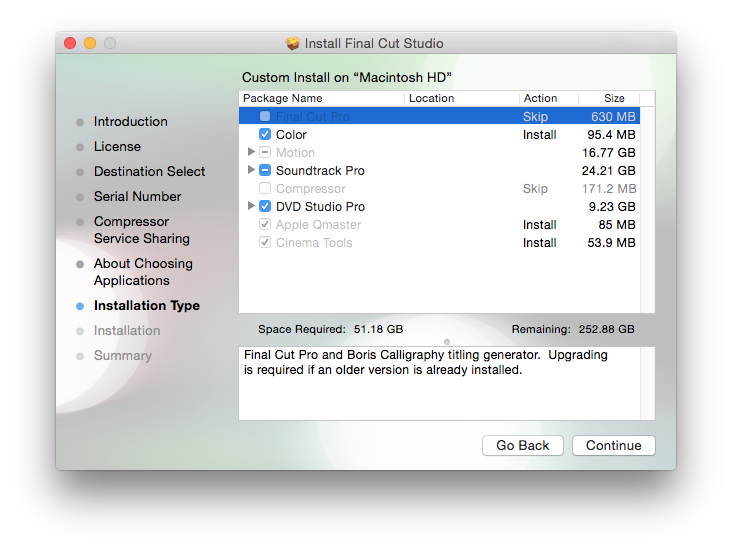Click the 24.21 GB size value
The width and height of the screenshot is (732, 550).
point(608,170)
